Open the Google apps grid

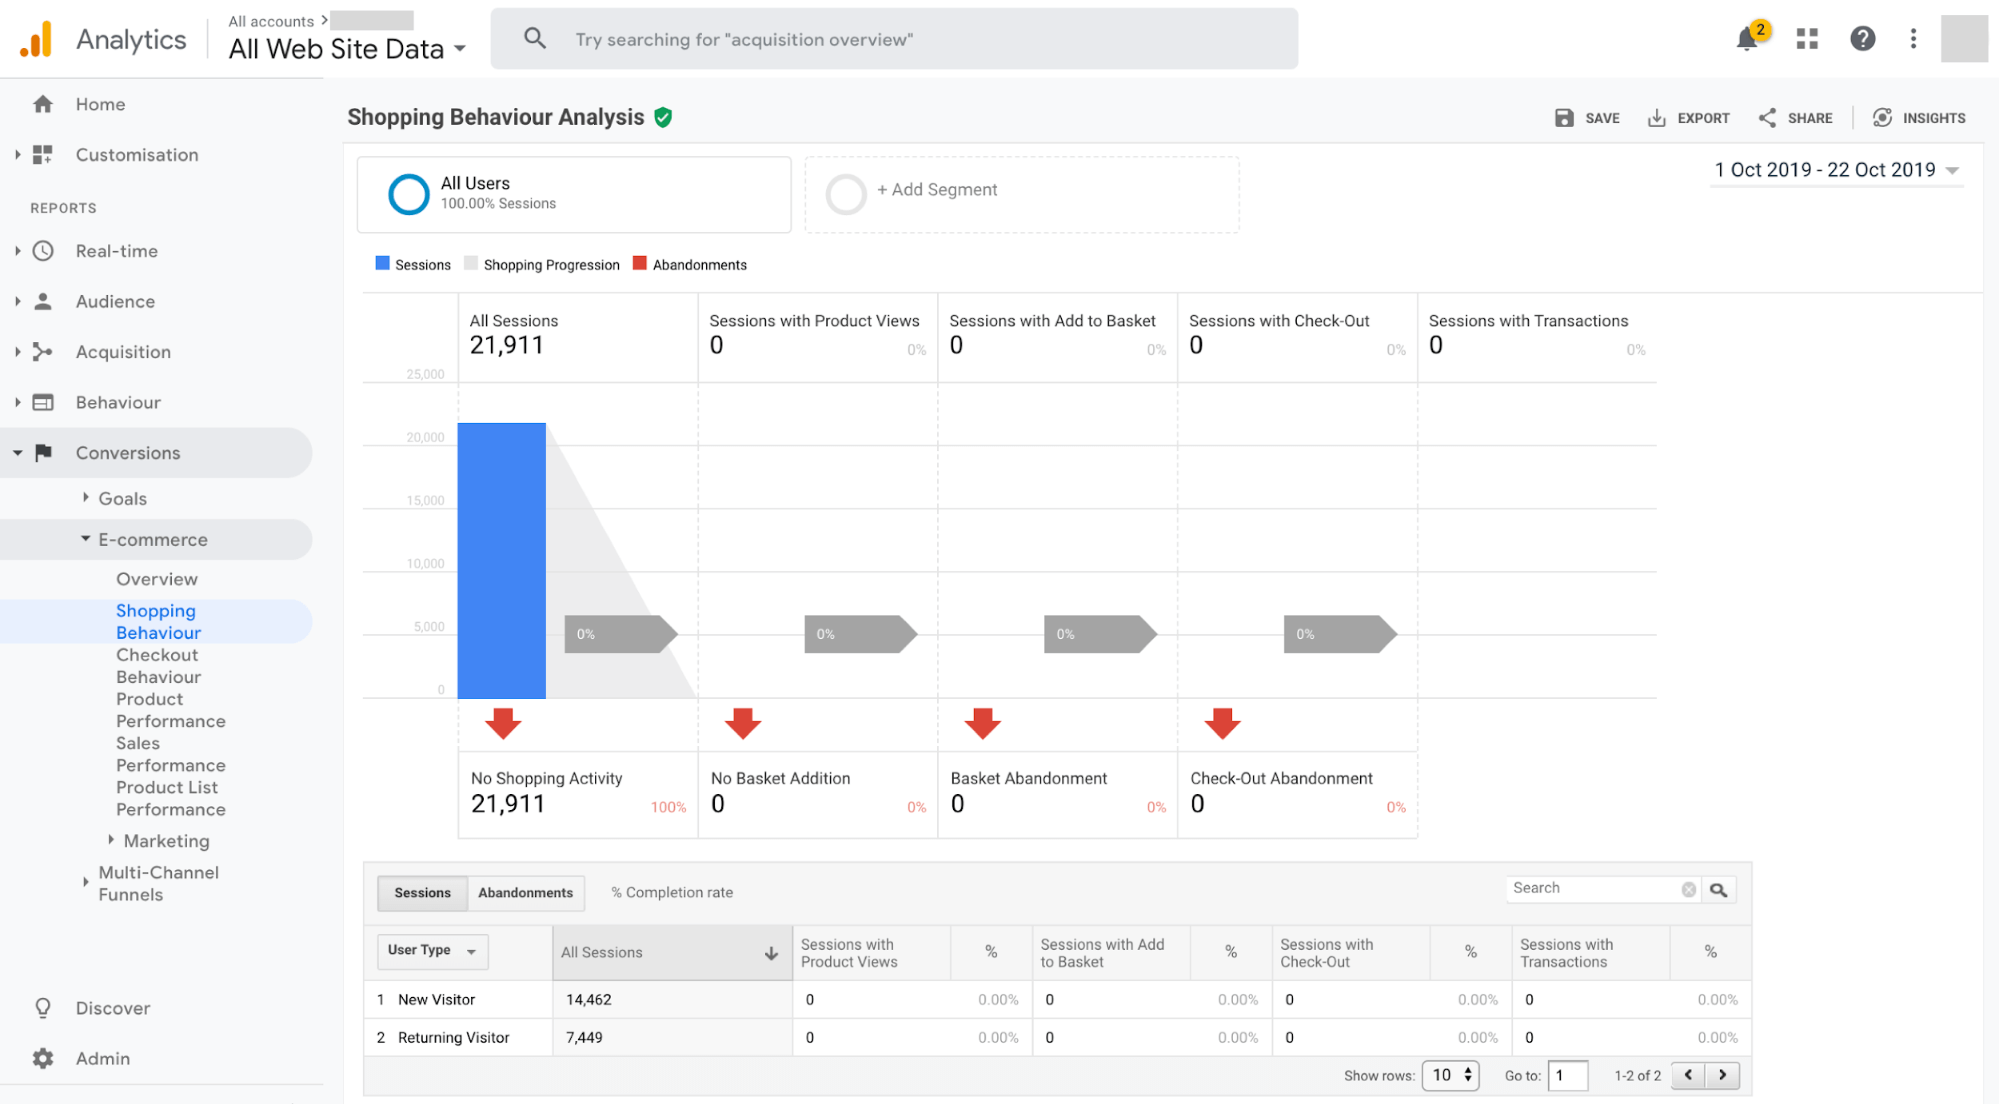pos(1806,39)
